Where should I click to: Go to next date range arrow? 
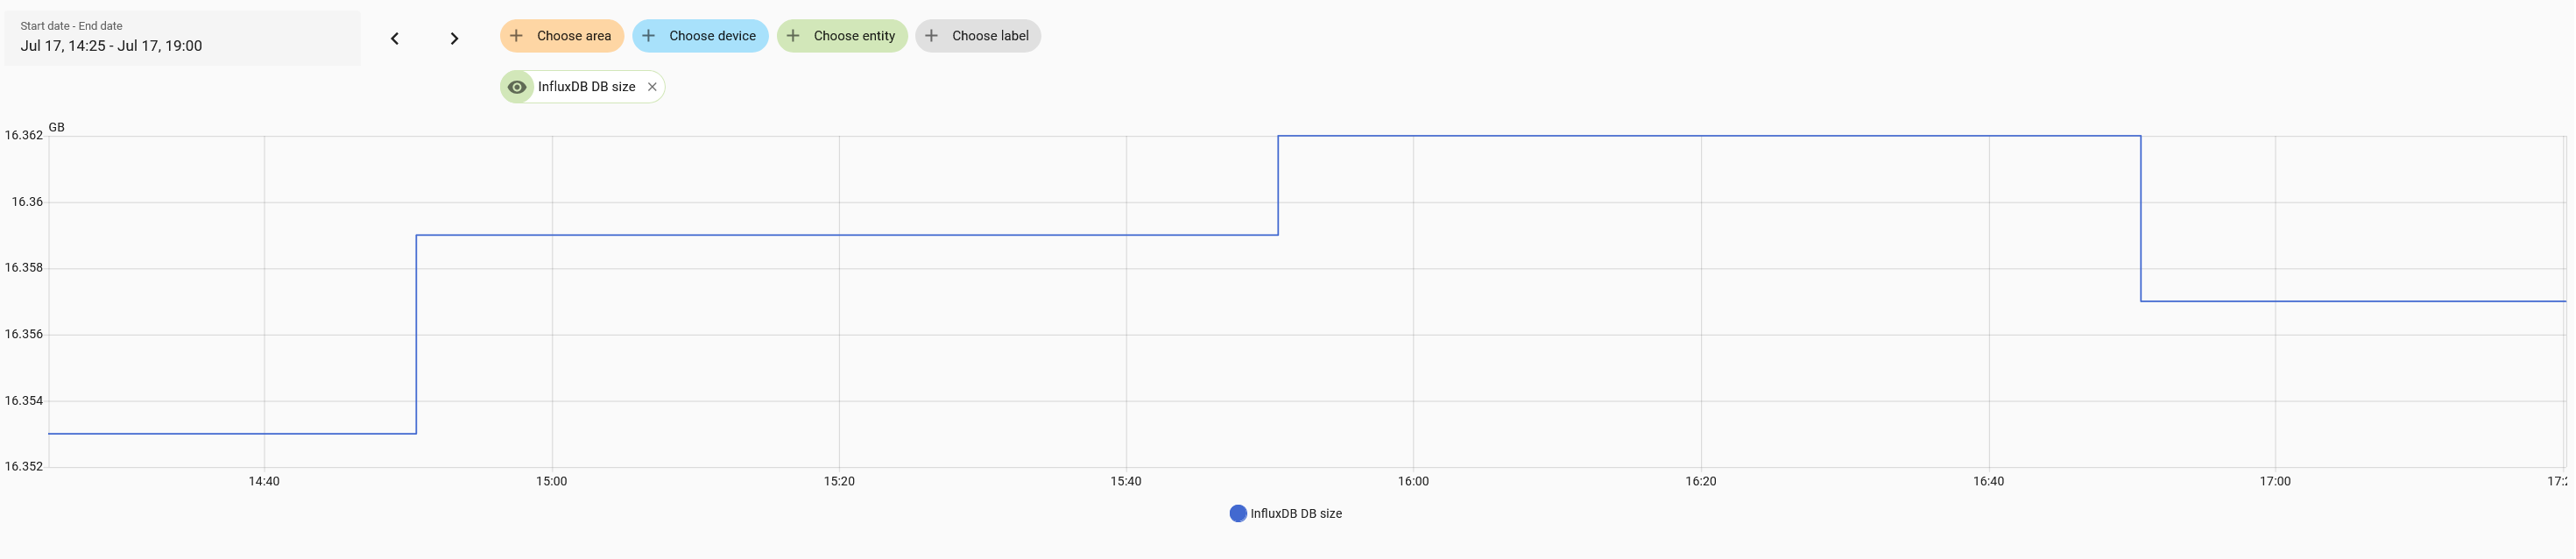coord(454,39)
